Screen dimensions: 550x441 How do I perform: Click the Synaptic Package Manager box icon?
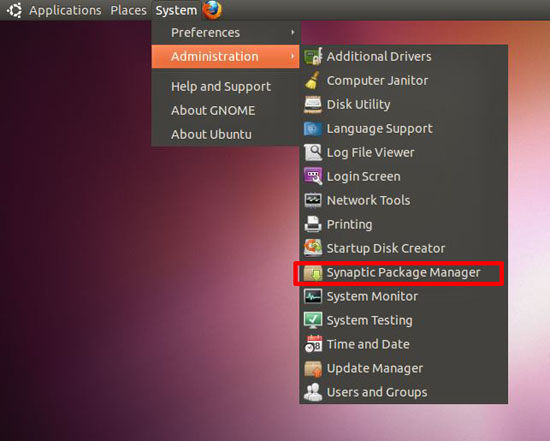[313, 273]
